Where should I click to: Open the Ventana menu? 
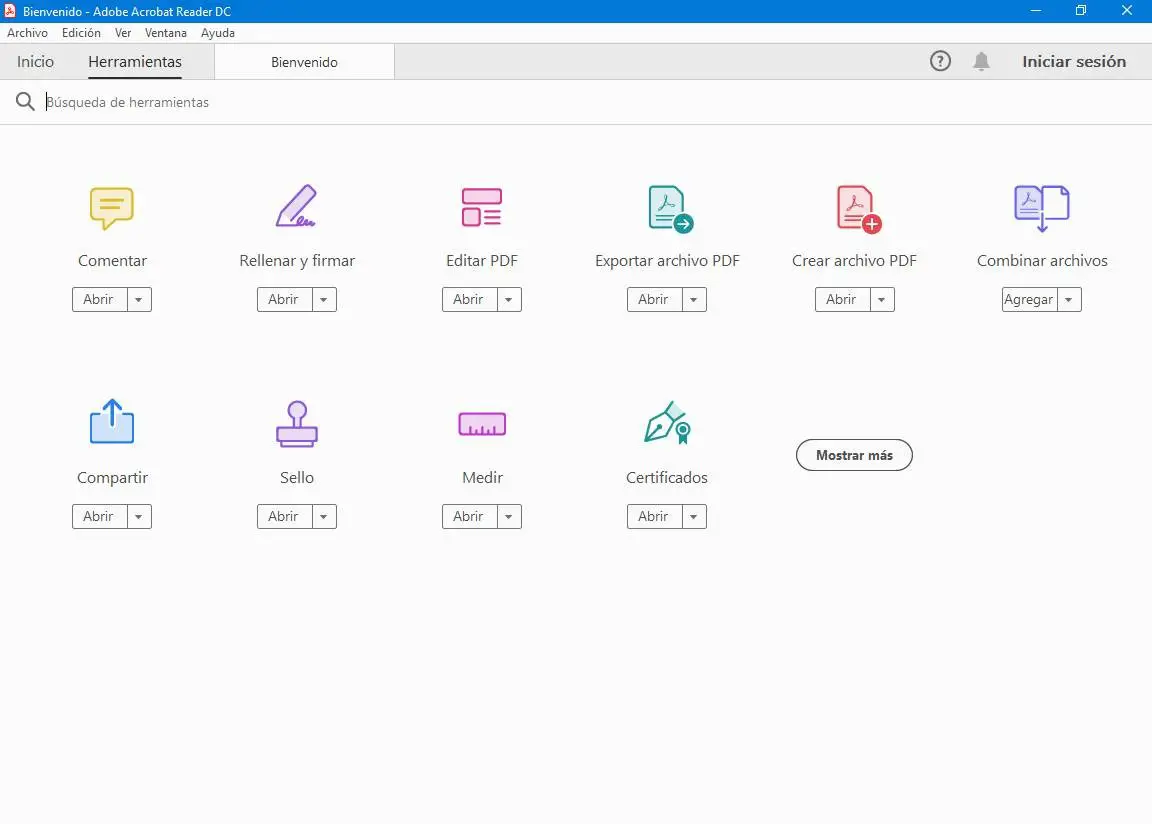(x=165, y=33)
